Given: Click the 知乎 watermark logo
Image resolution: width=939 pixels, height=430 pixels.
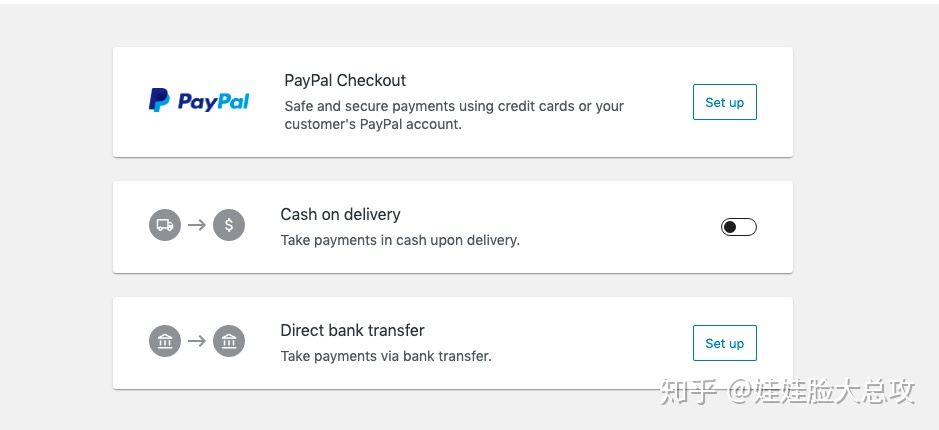Looking at the screenshot, I should point(689,391).
